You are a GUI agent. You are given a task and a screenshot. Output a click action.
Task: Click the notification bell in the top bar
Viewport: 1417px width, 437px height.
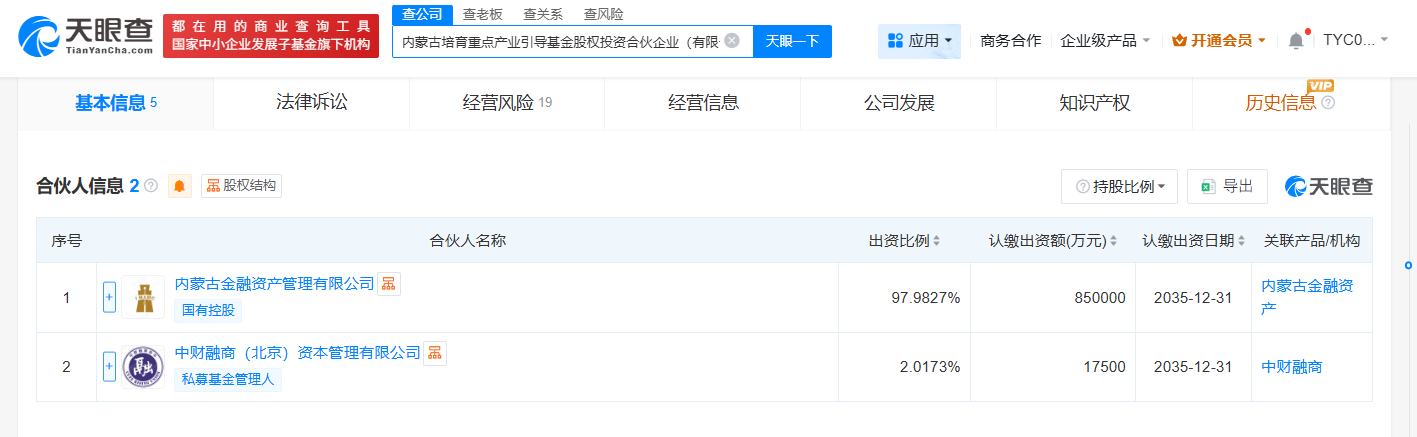[1296, 41]
